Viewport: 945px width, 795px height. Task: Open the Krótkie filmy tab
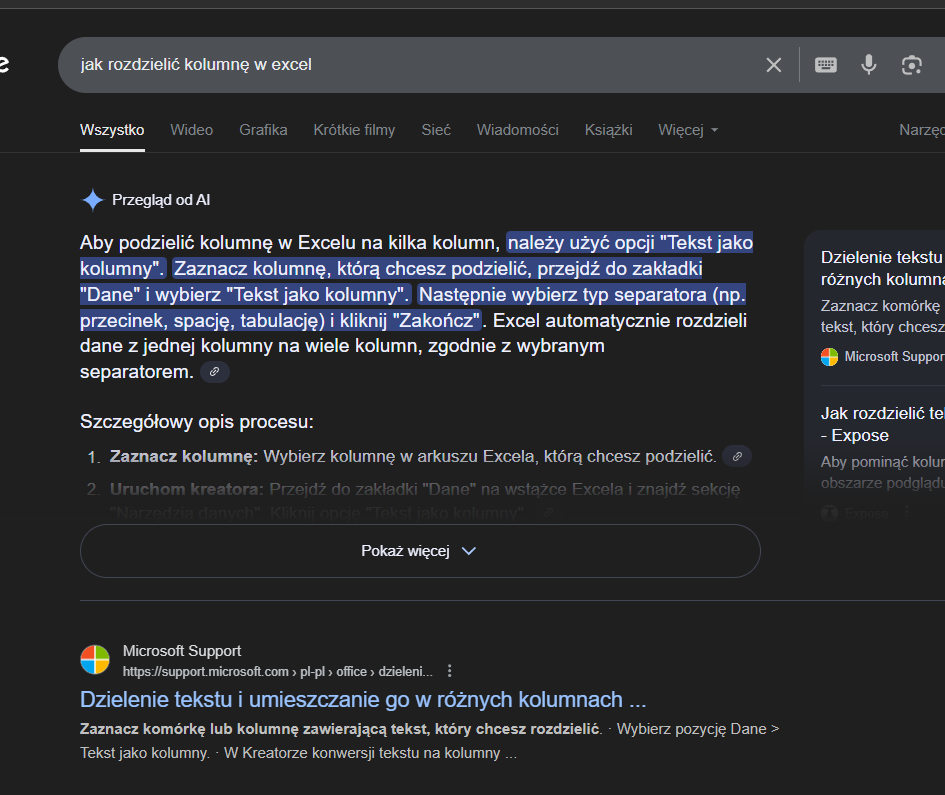coord(354,130)
